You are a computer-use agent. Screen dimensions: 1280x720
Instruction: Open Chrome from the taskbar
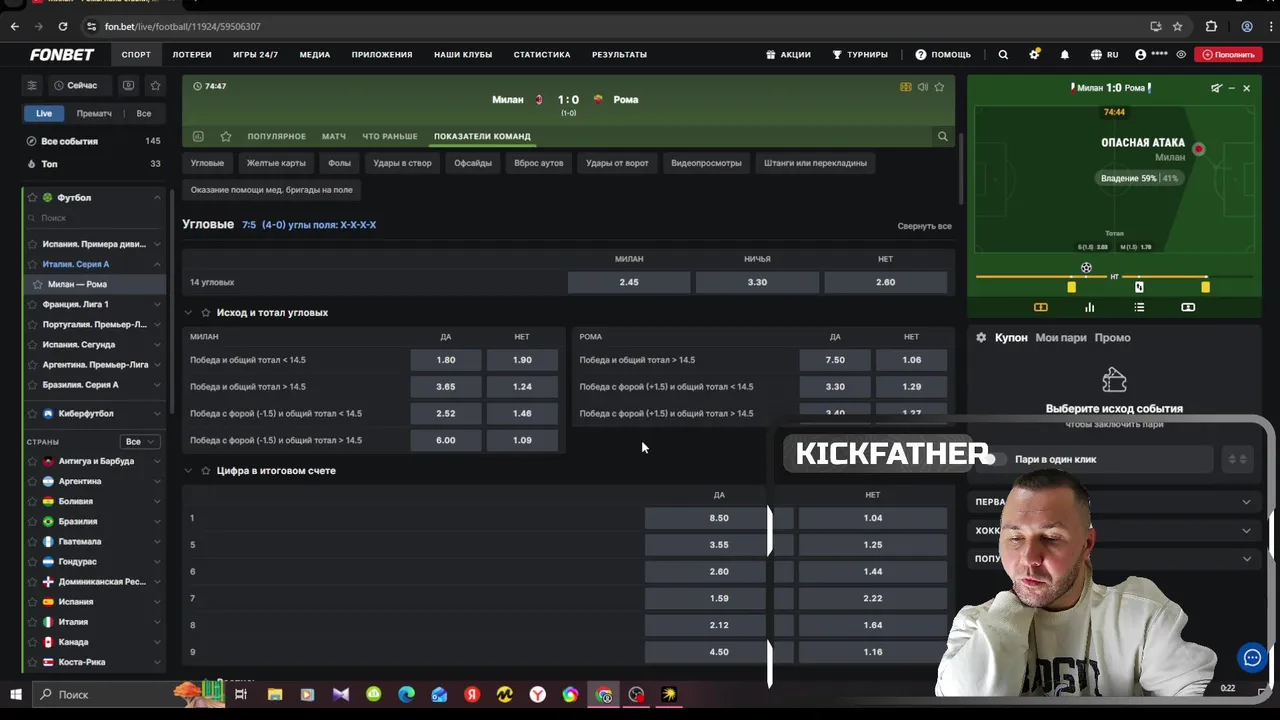(604, 695)
